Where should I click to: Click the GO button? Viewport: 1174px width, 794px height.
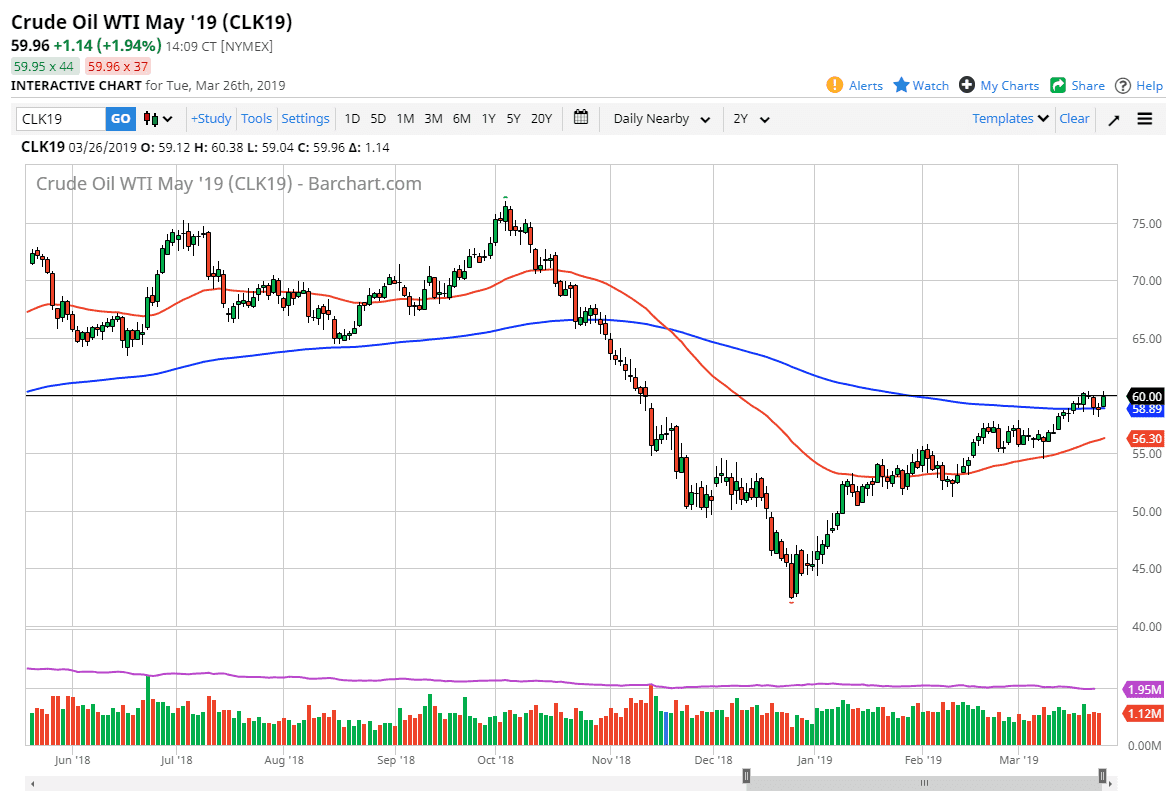(120, 118)
